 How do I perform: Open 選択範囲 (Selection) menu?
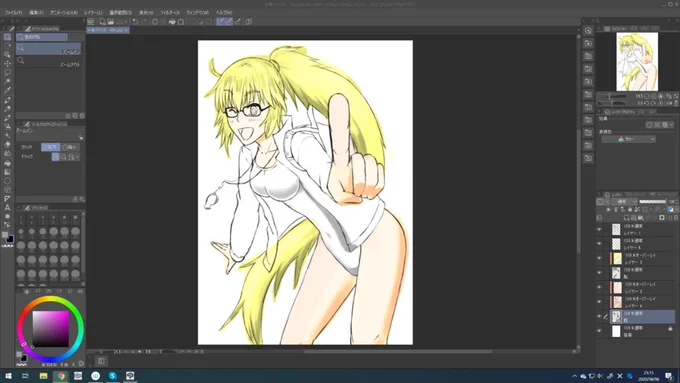120,13
